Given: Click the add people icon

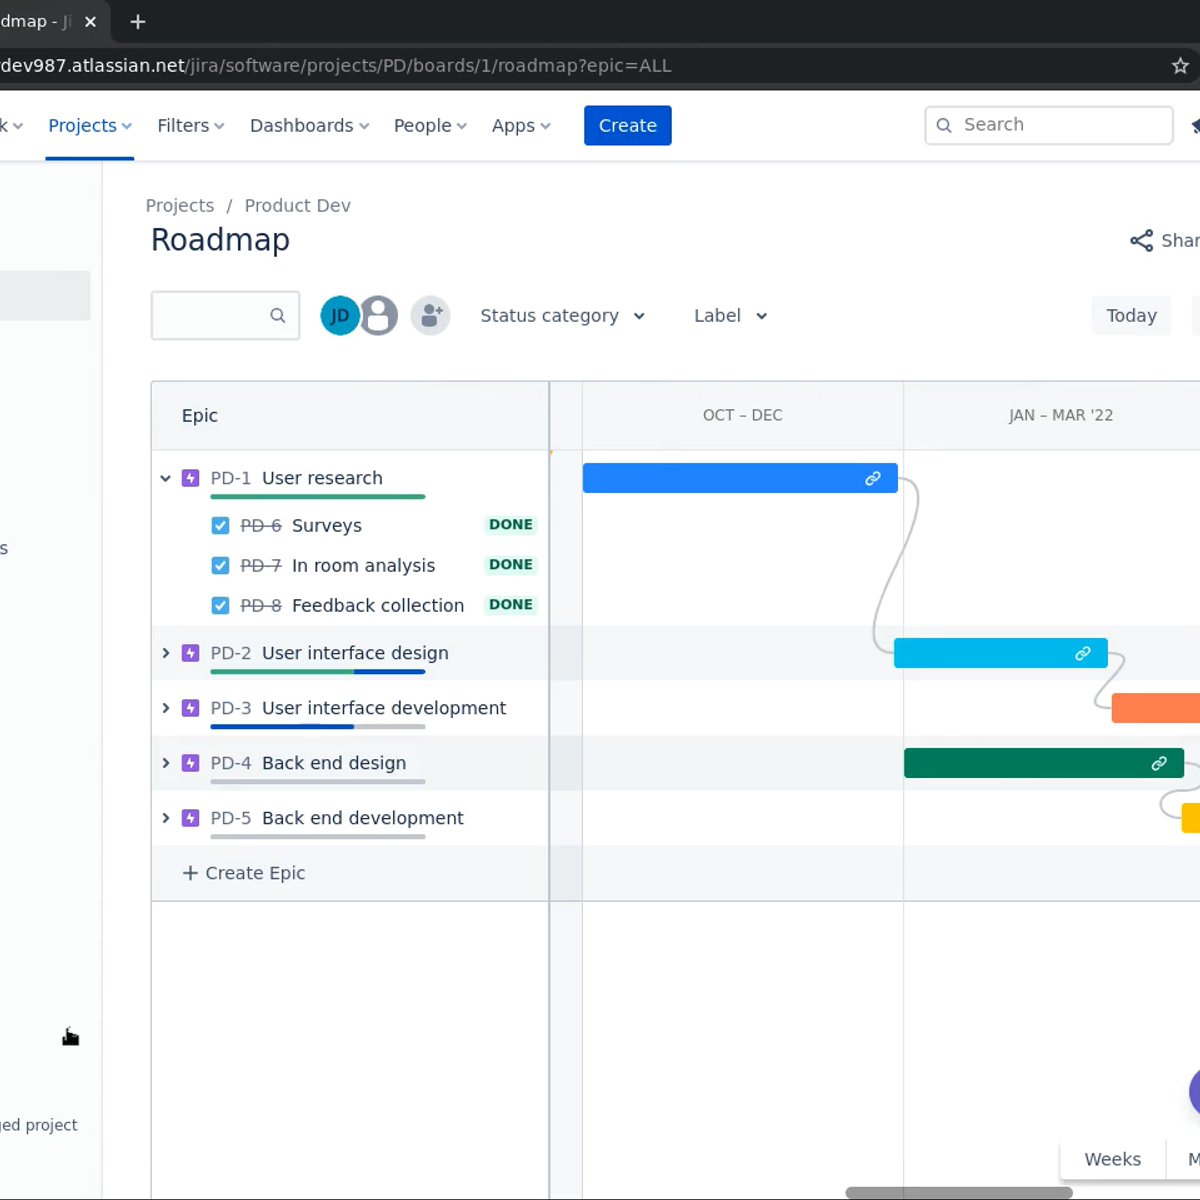Looking at the screenshot, I should click(x=431, y=316).
